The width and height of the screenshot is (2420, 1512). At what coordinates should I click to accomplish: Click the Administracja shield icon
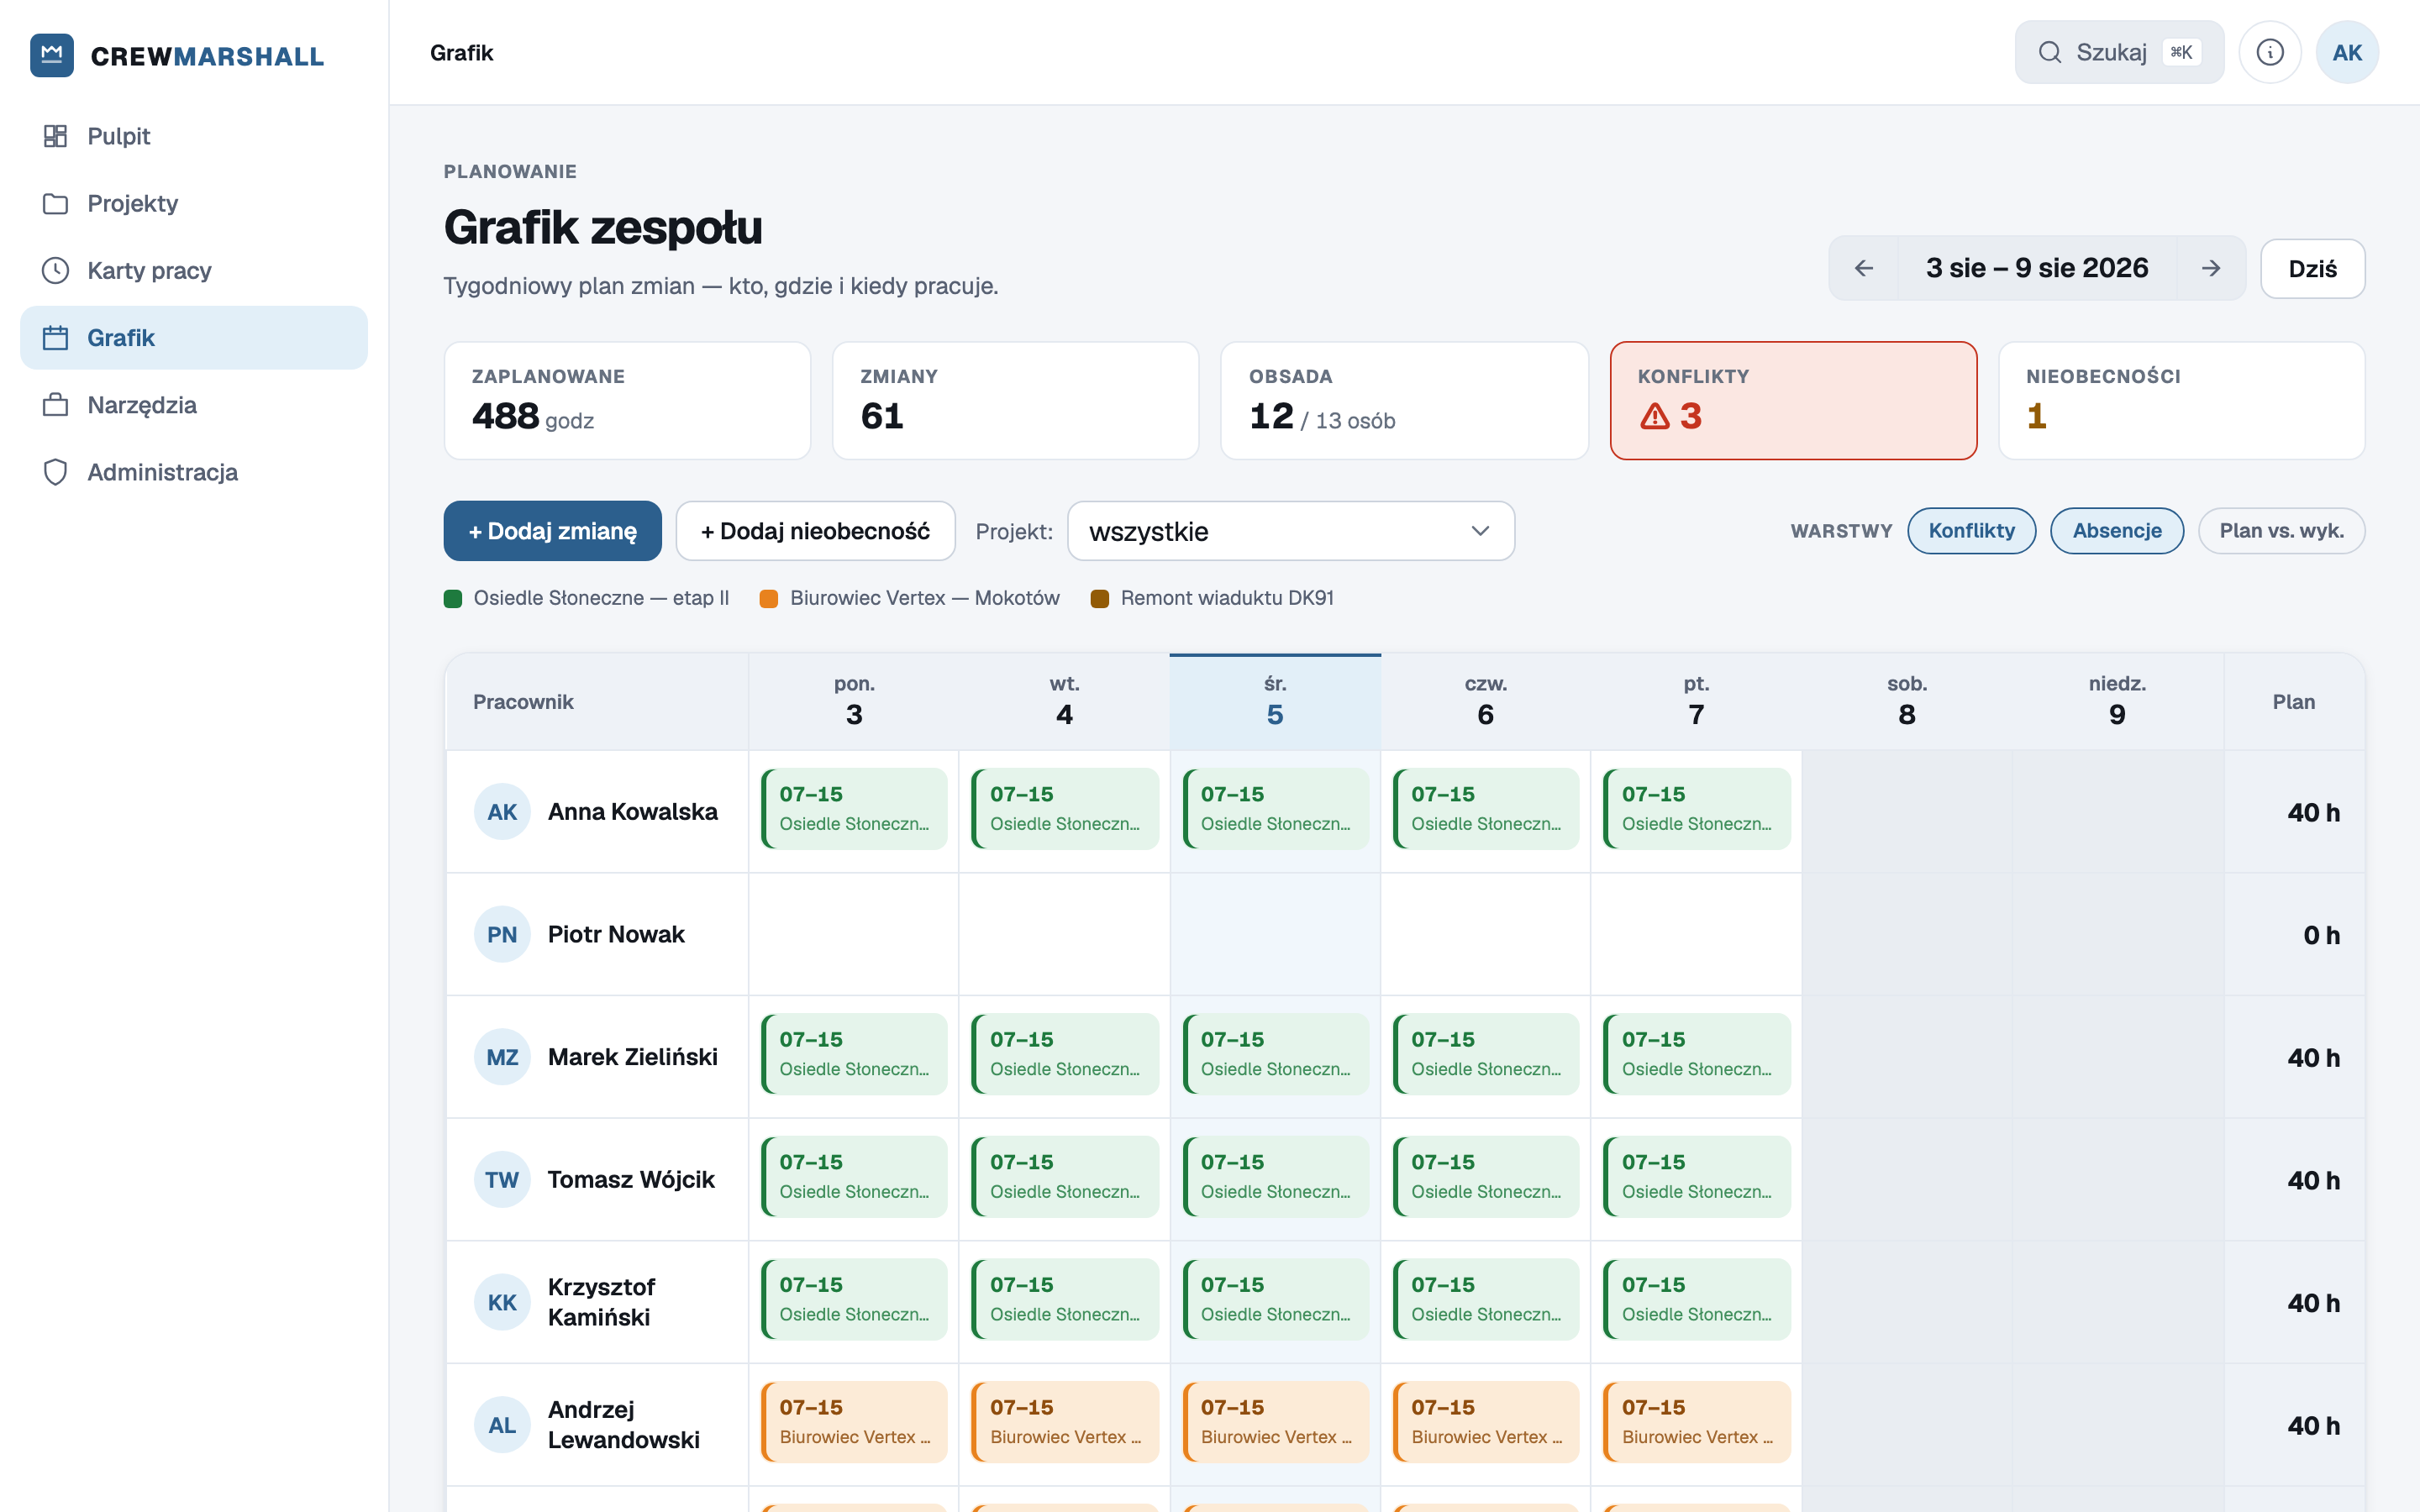pos(55,472)
